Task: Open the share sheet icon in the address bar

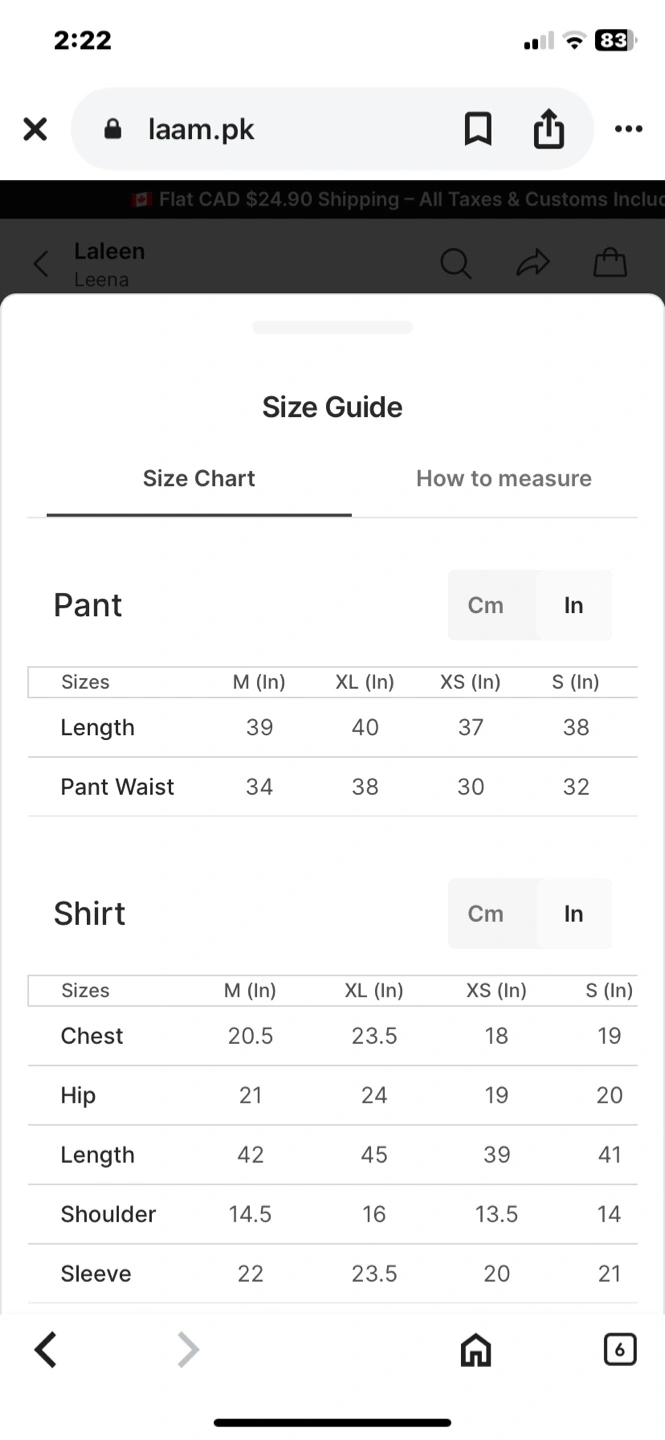Action: click(548, 129)
